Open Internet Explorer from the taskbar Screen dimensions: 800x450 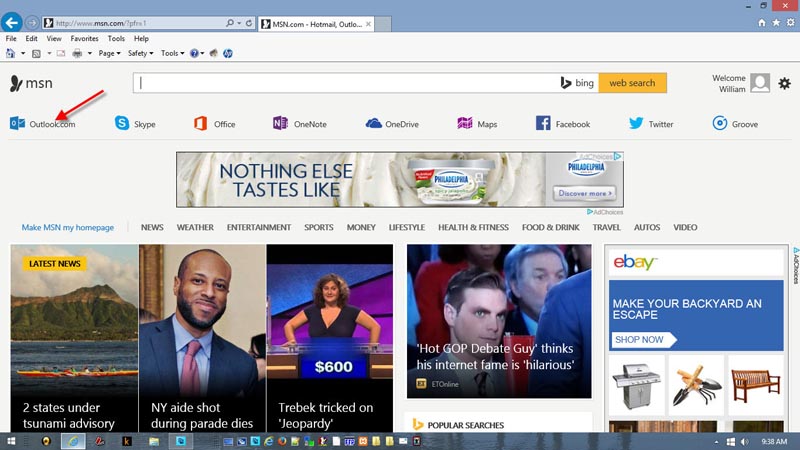point(73,441)
